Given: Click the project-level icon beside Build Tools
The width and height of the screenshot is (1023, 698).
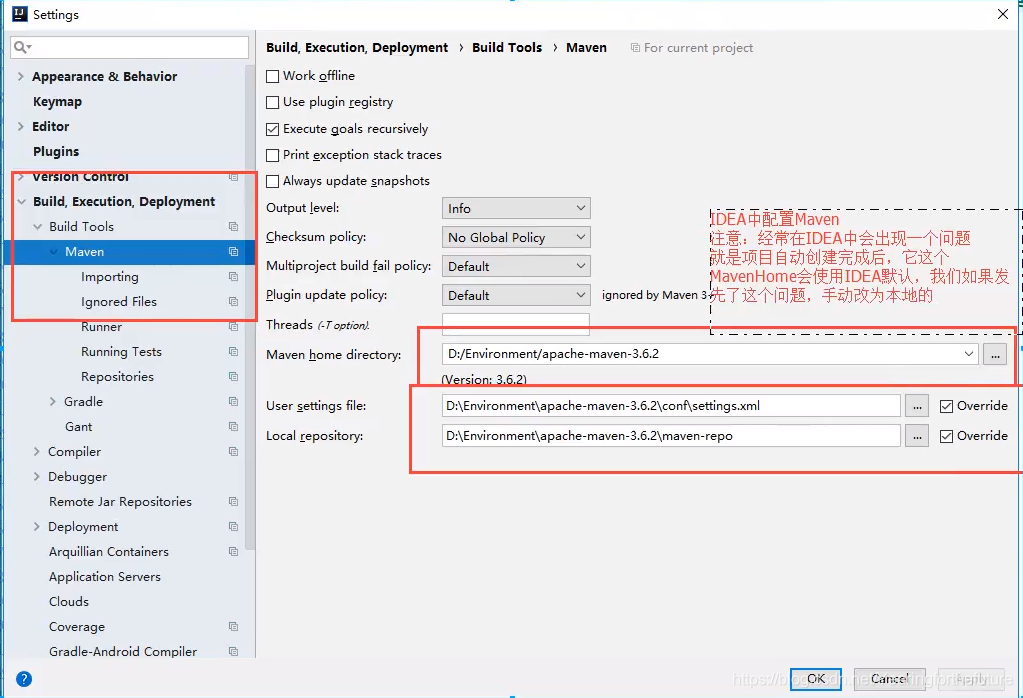Looking at the screenshot, I should [233, 226].
